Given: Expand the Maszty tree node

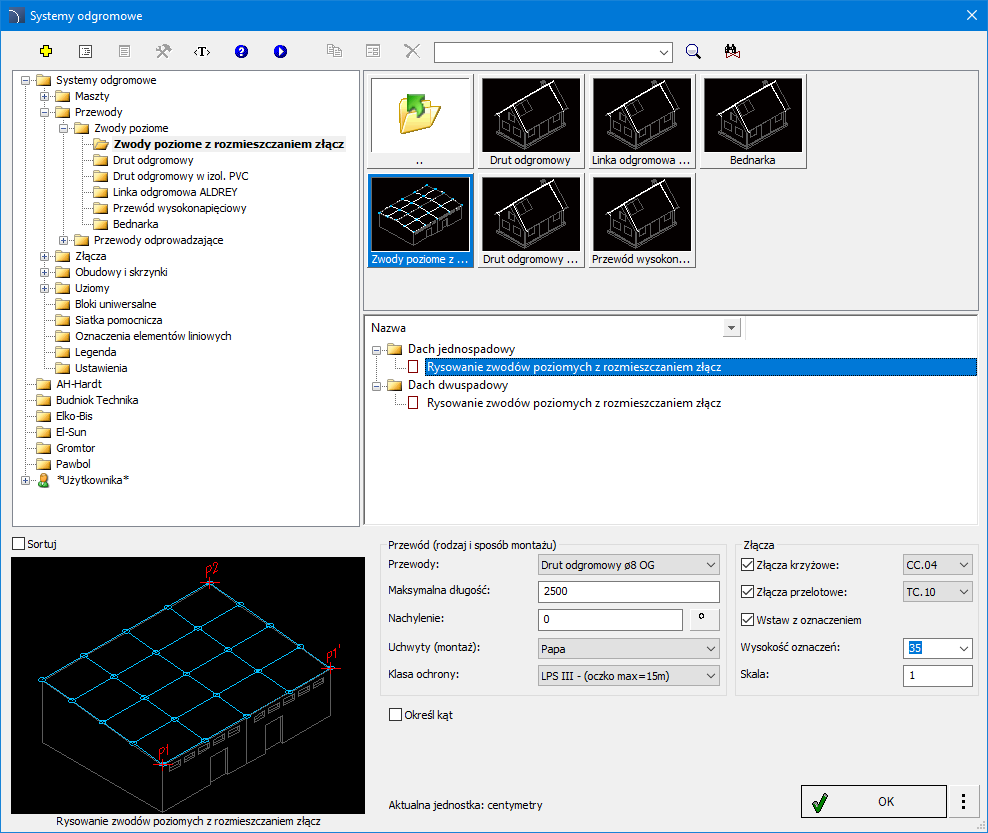Looking at the screenshot, I should 44,96.
